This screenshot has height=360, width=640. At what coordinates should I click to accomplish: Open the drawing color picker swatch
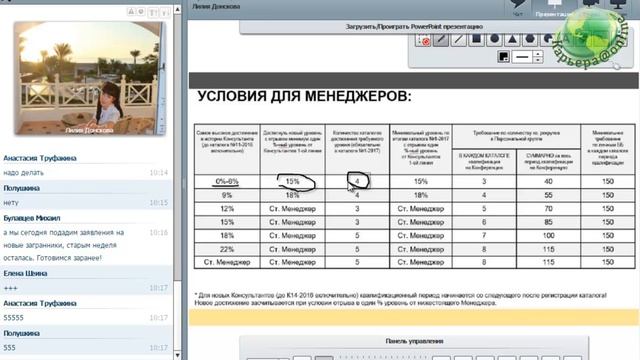tap(503, 57)
